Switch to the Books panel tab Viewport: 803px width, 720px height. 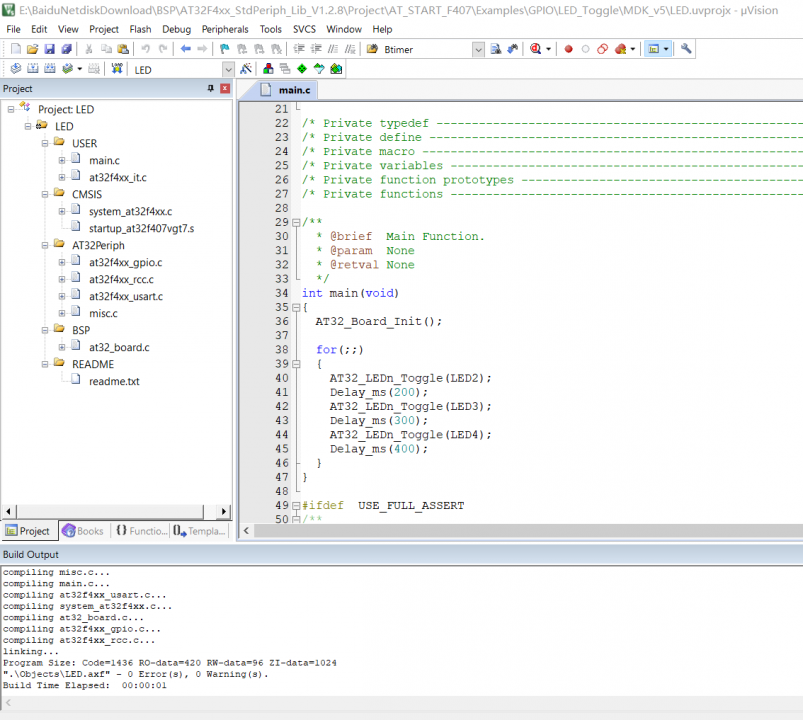point(83,531)
